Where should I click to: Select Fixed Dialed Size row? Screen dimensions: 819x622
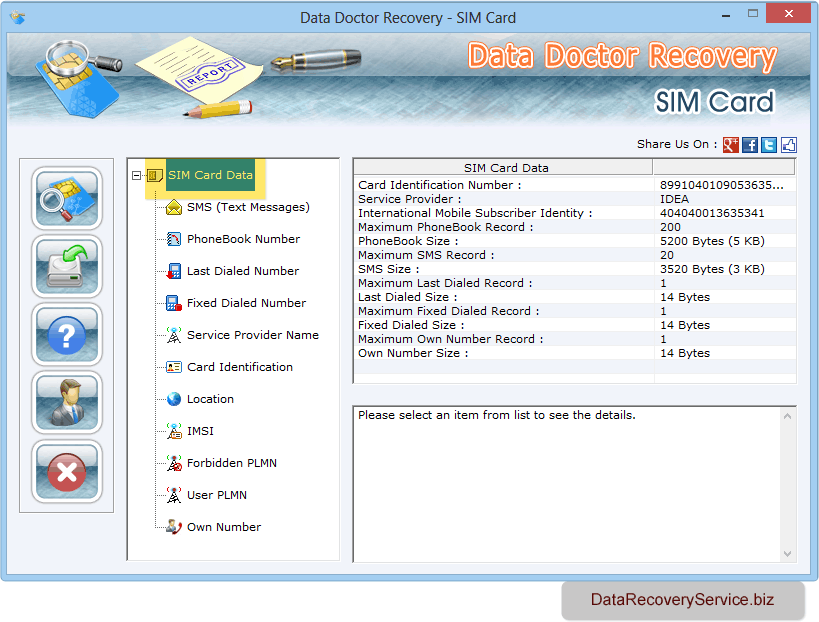[x=575, y=325]
